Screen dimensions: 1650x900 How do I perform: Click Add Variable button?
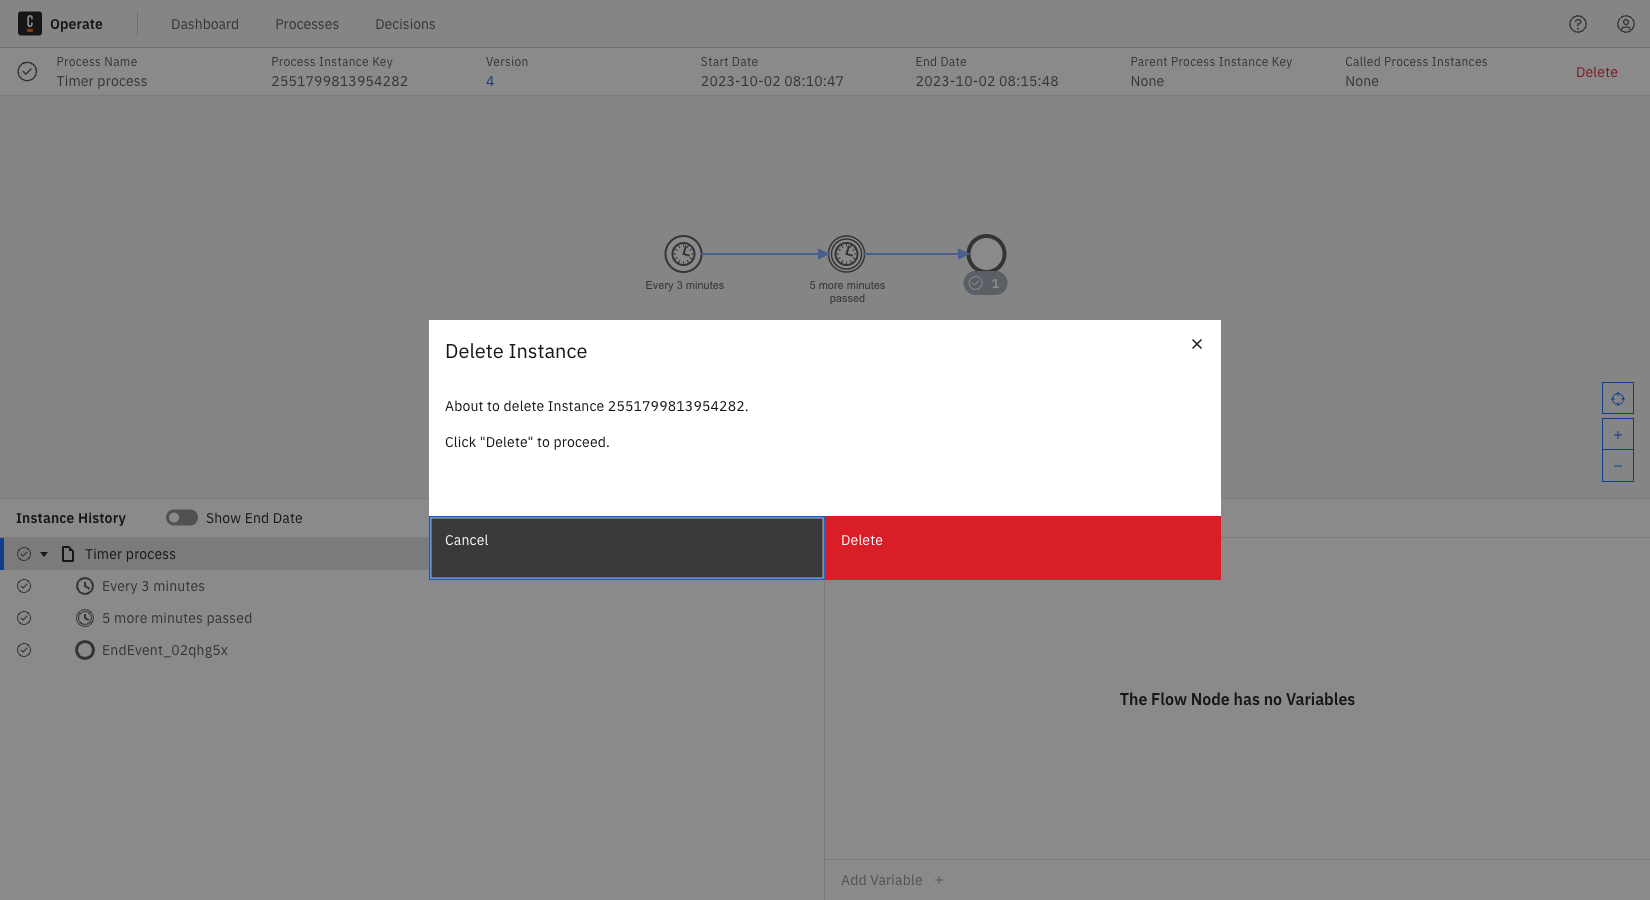[x=892, y=880]
